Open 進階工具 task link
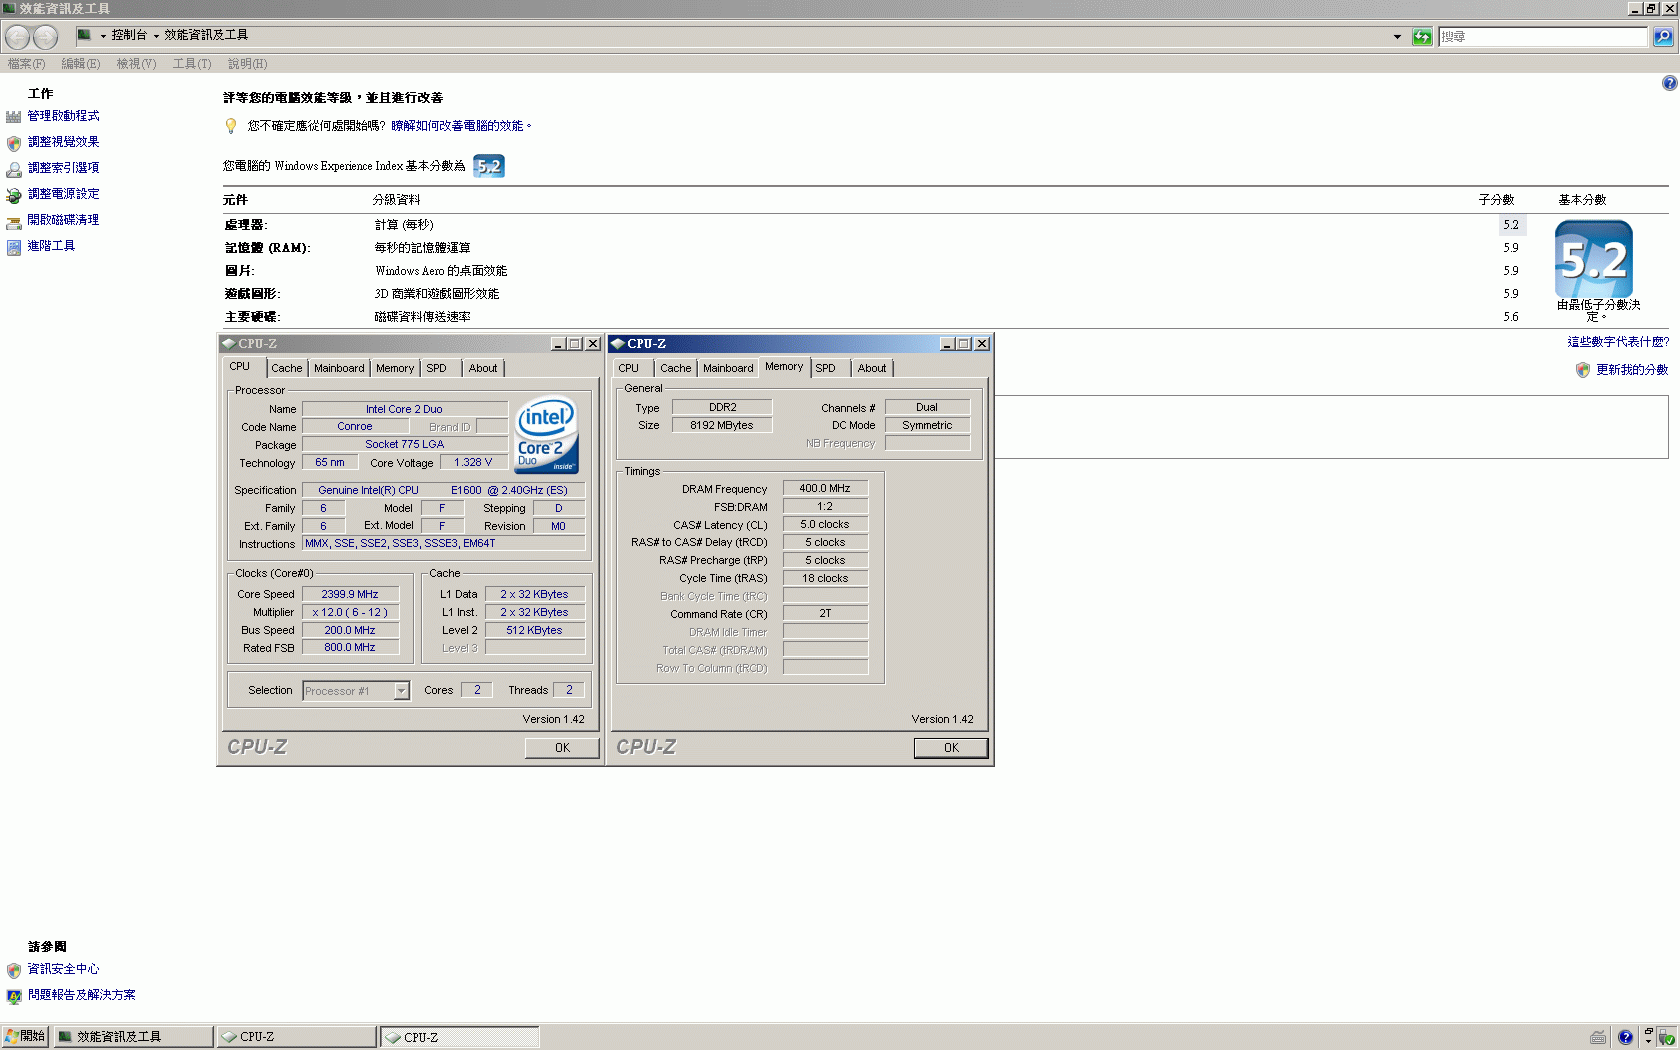 coord(51,246)
